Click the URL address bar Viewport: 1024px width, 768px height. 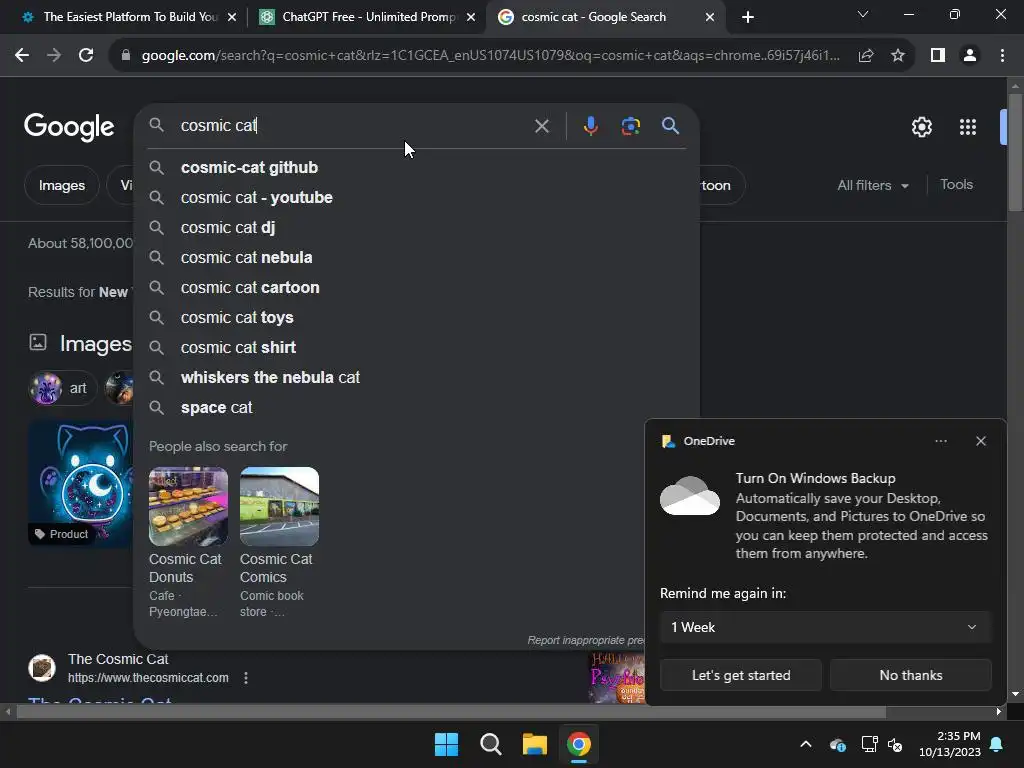[x=490, y=56]
